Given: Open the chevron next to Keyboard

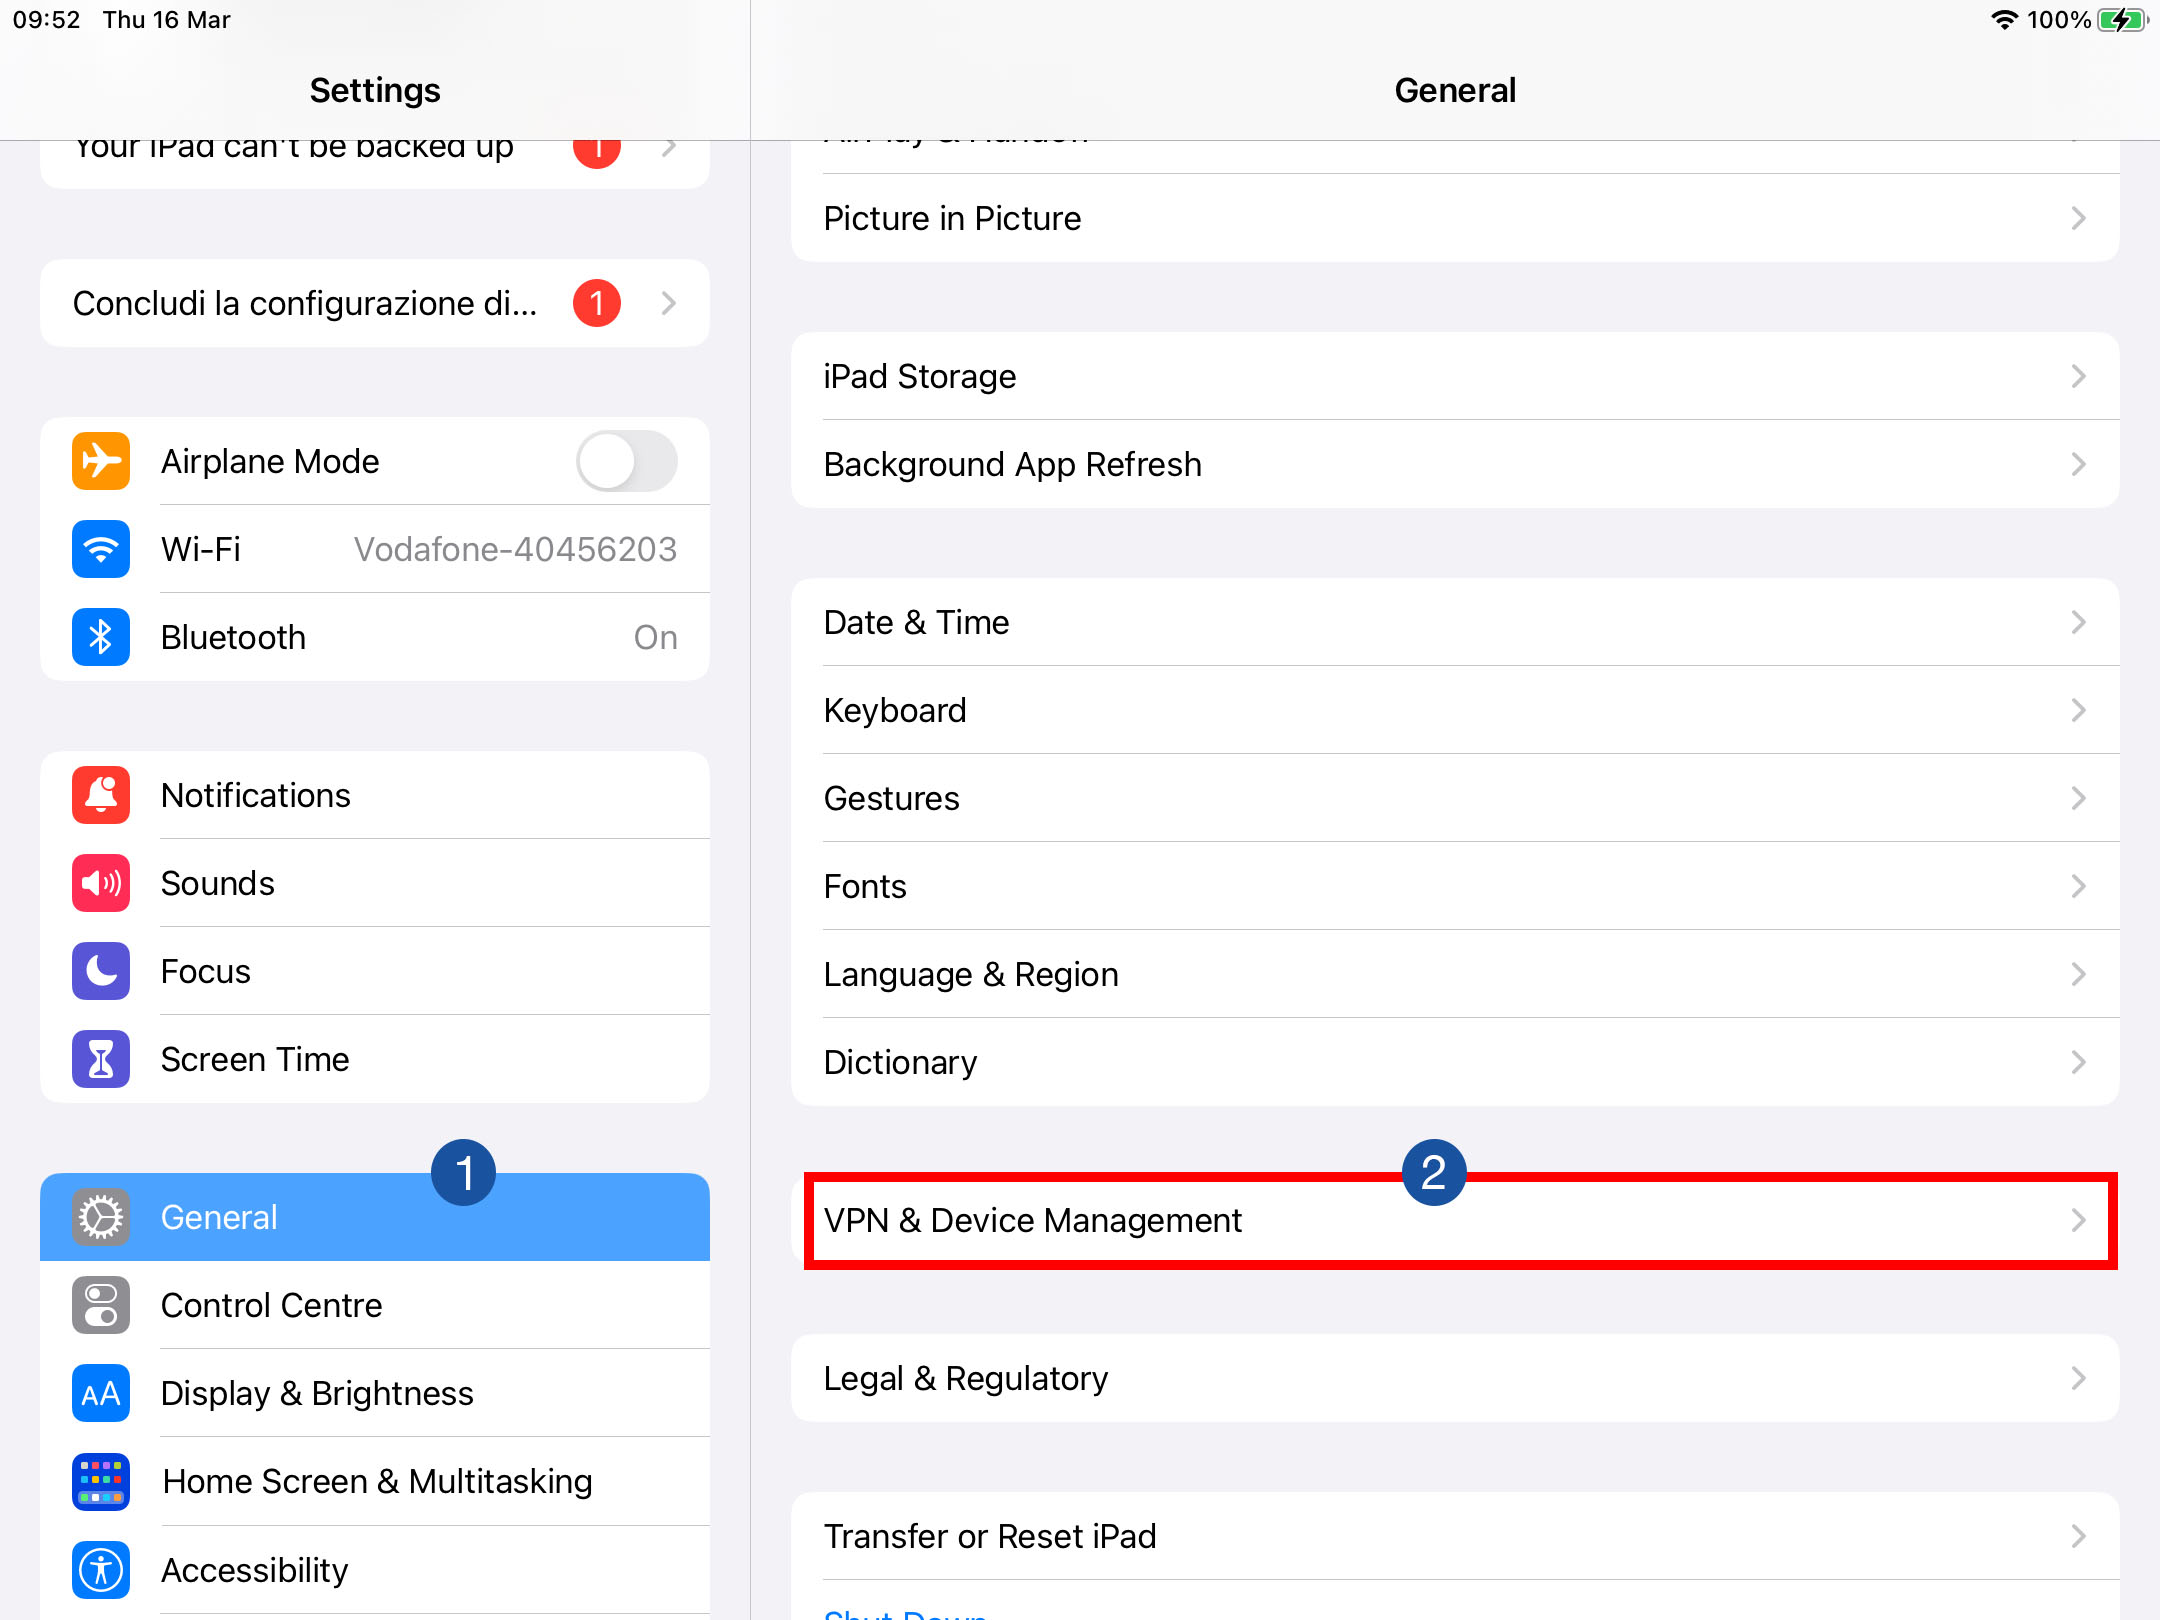Looking at the screenshot, I should point(2078,710).
